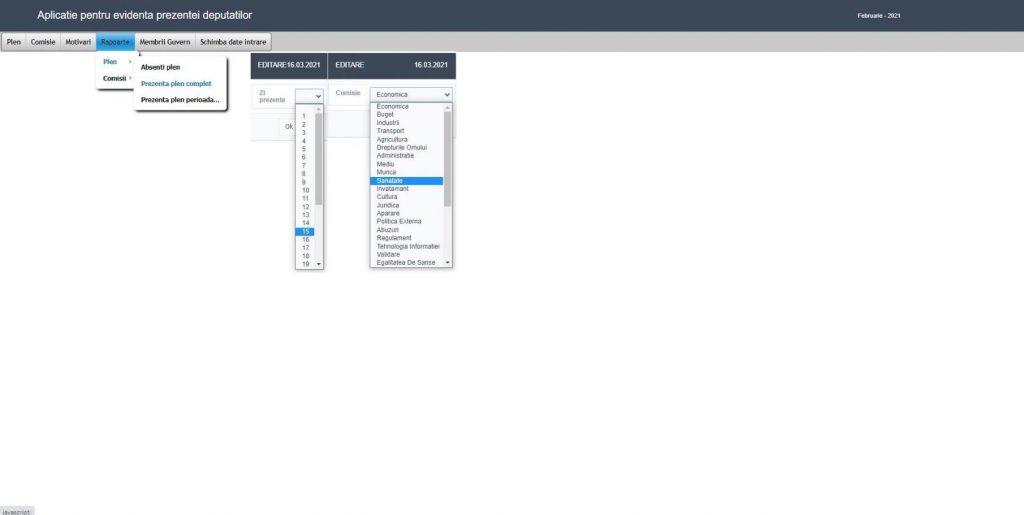Click day list scrollbar down arrow
Screen dimensions: 1024x515
tap(319, 264)
